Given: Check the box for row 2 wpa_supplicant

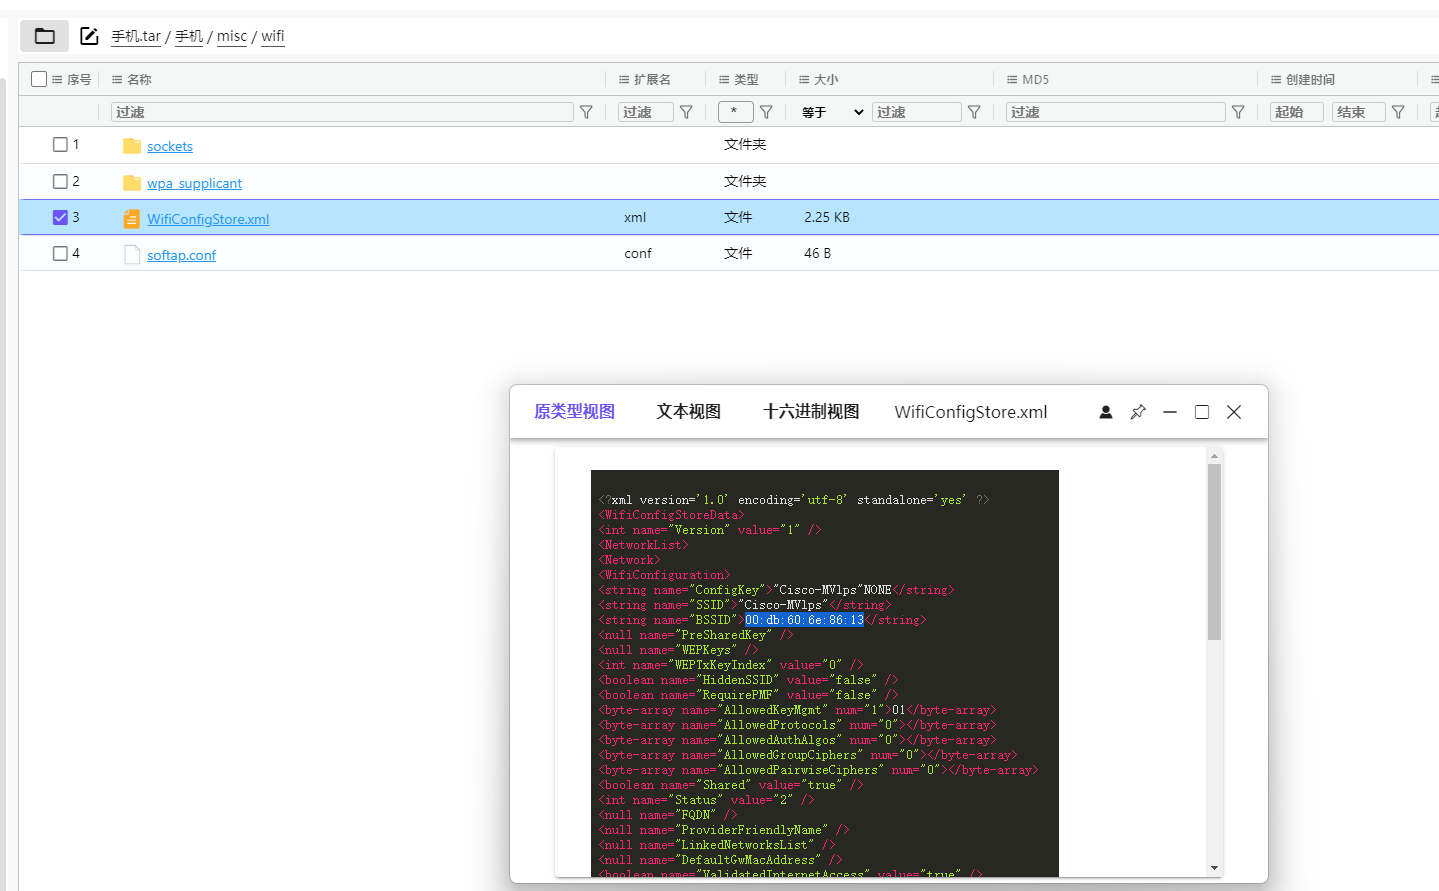Looking at the screenshot, I should 60,182.
